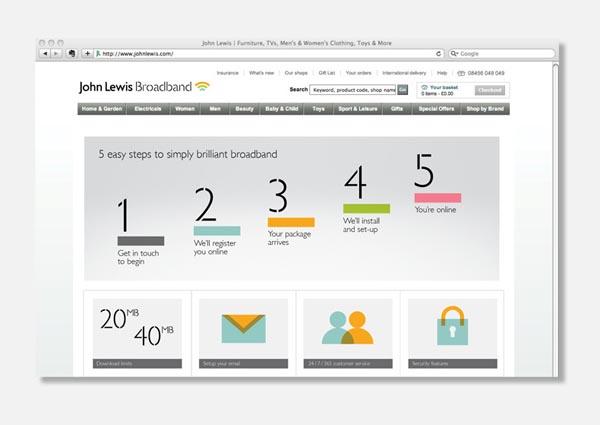Click the Google search field in browser
The image size is (600, 425).
pos(502,54)
